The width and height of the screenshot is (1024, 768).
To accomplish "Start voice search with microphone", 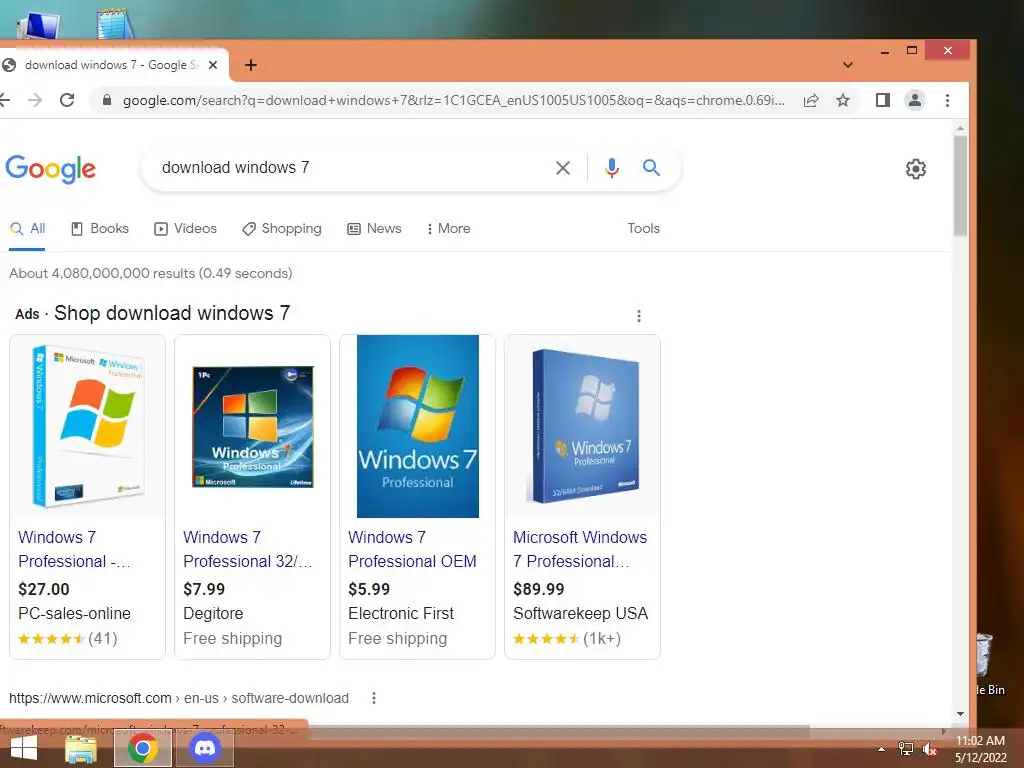I will 611,168.
